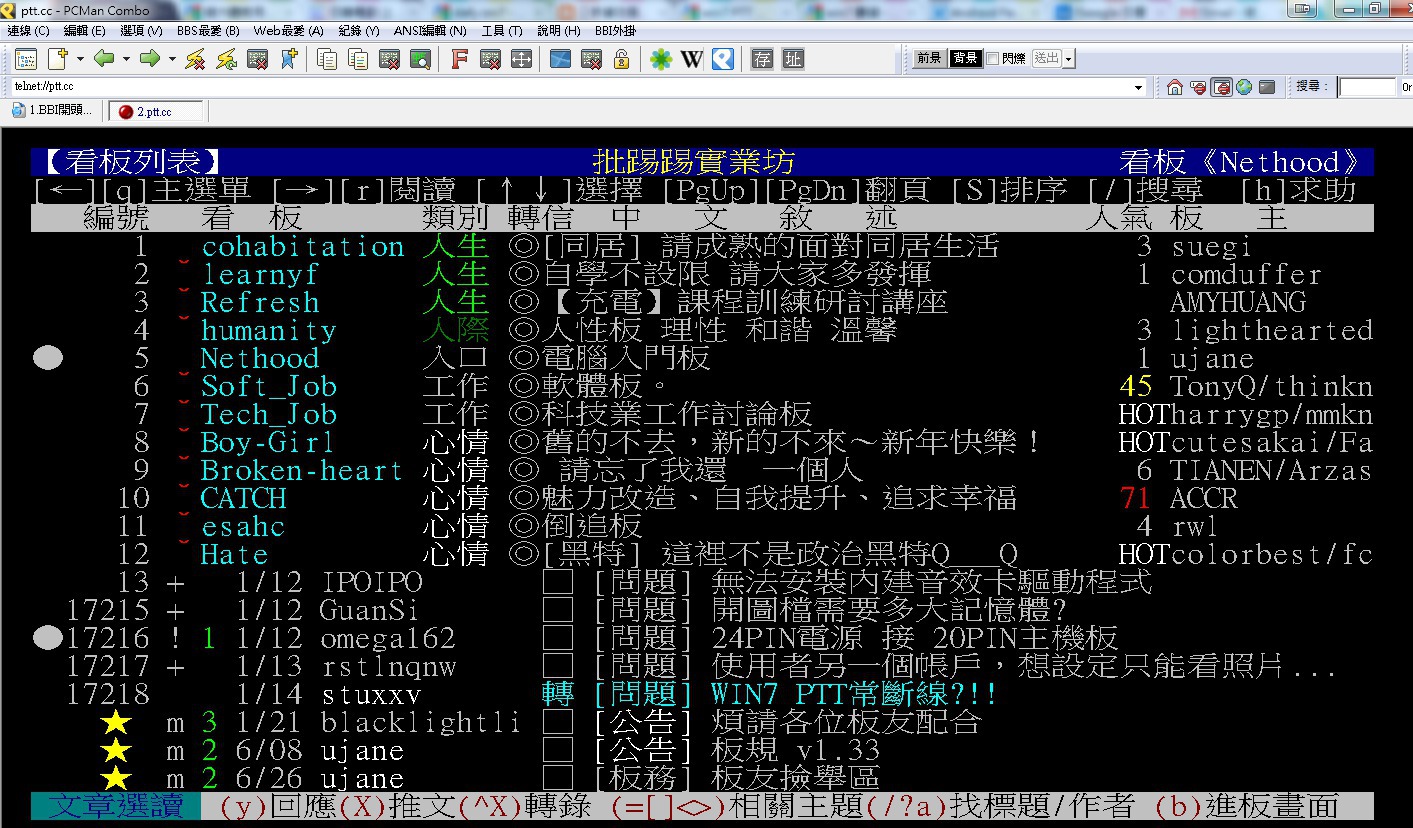This screenshot has height=828, width=1413.
Task: Click the yellow padlock icon
Action: [621, 59]
